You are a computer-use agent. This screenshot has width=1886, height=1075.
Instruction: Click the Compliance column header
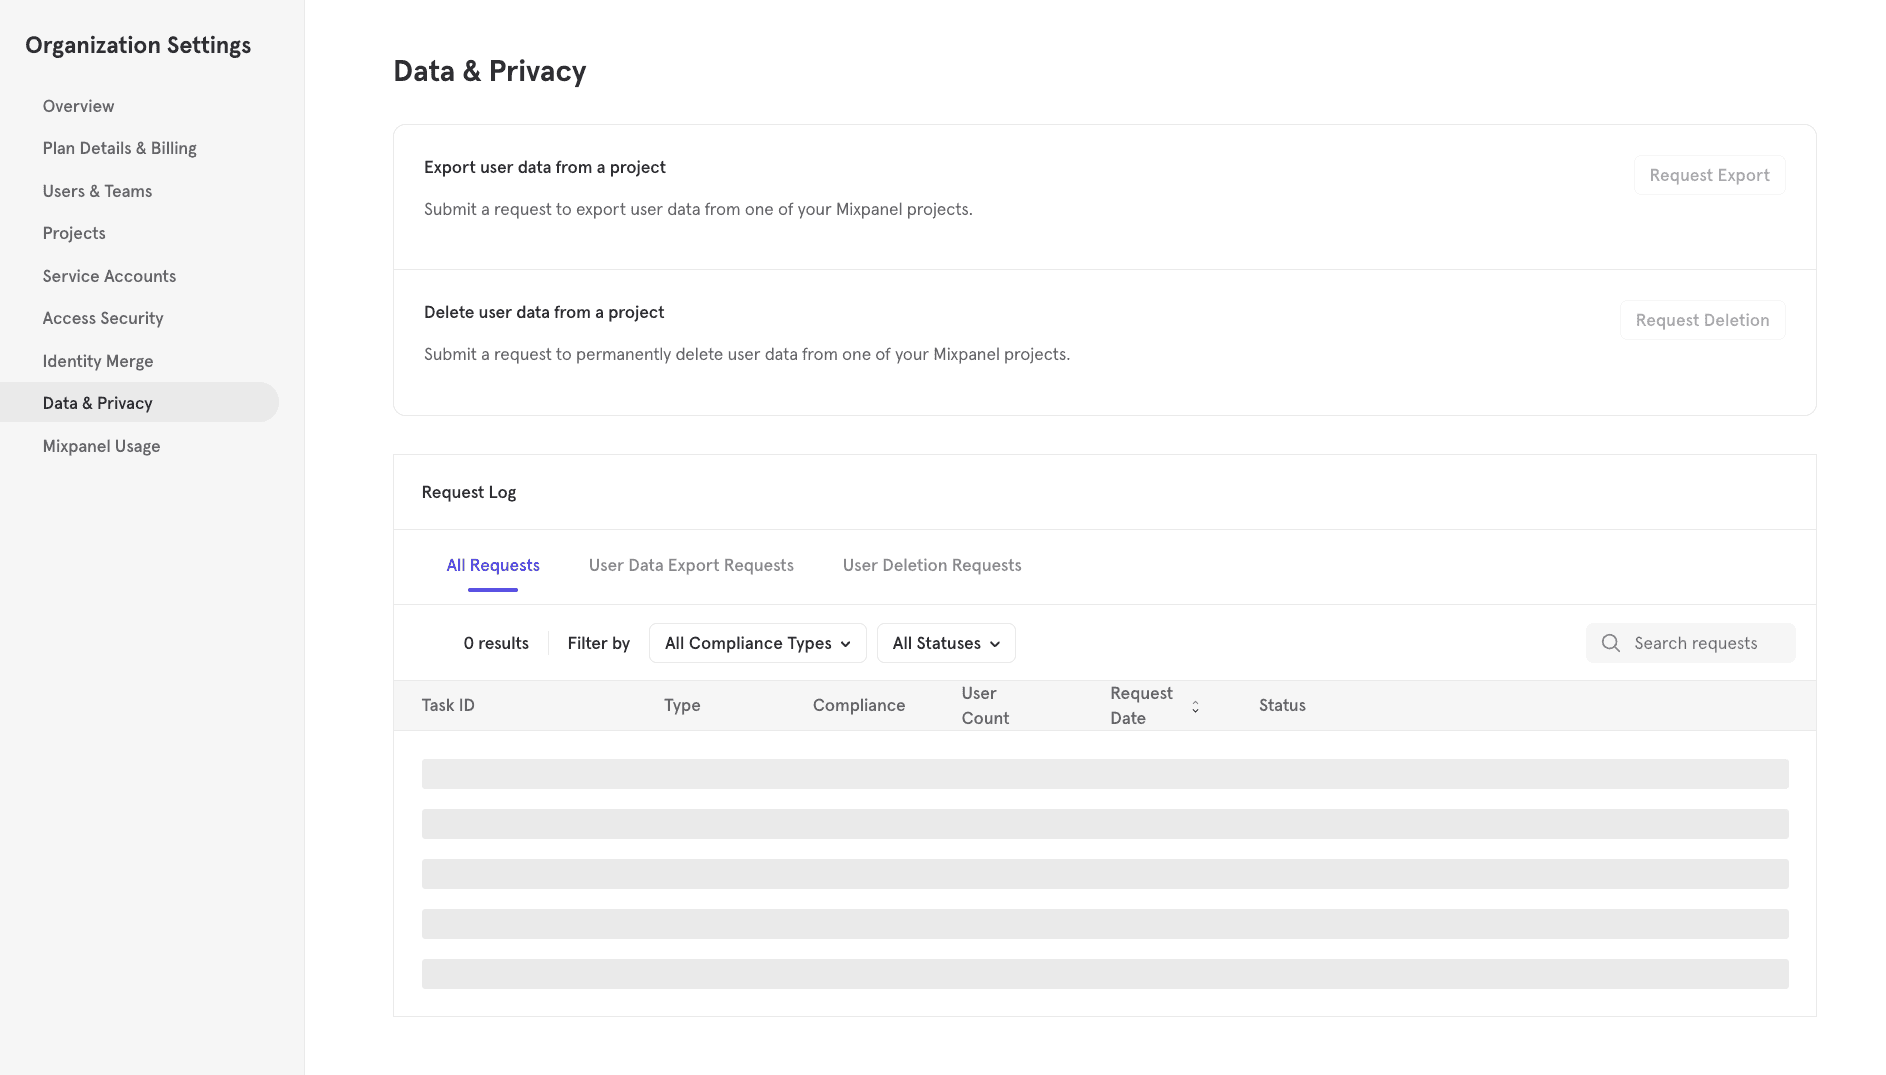[x=858, y=705]
